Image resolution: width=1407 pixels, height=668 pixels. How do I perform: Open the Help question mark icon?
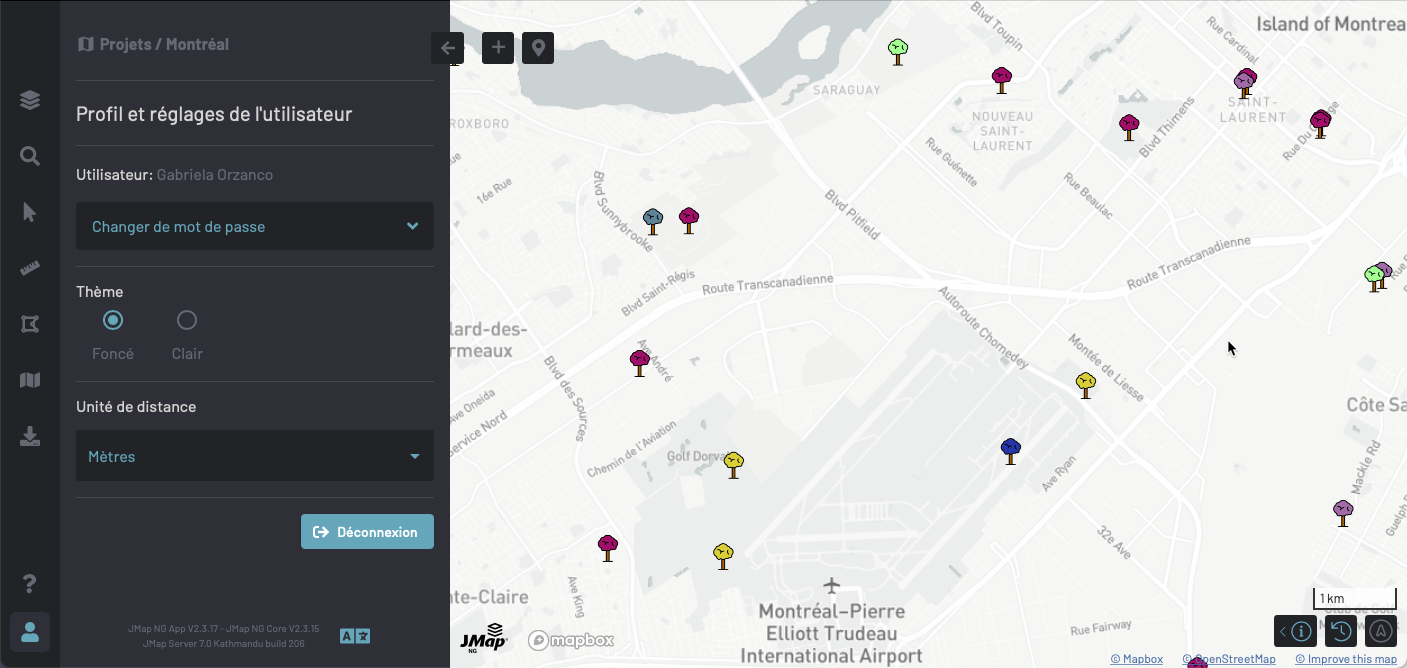(30, 583)
